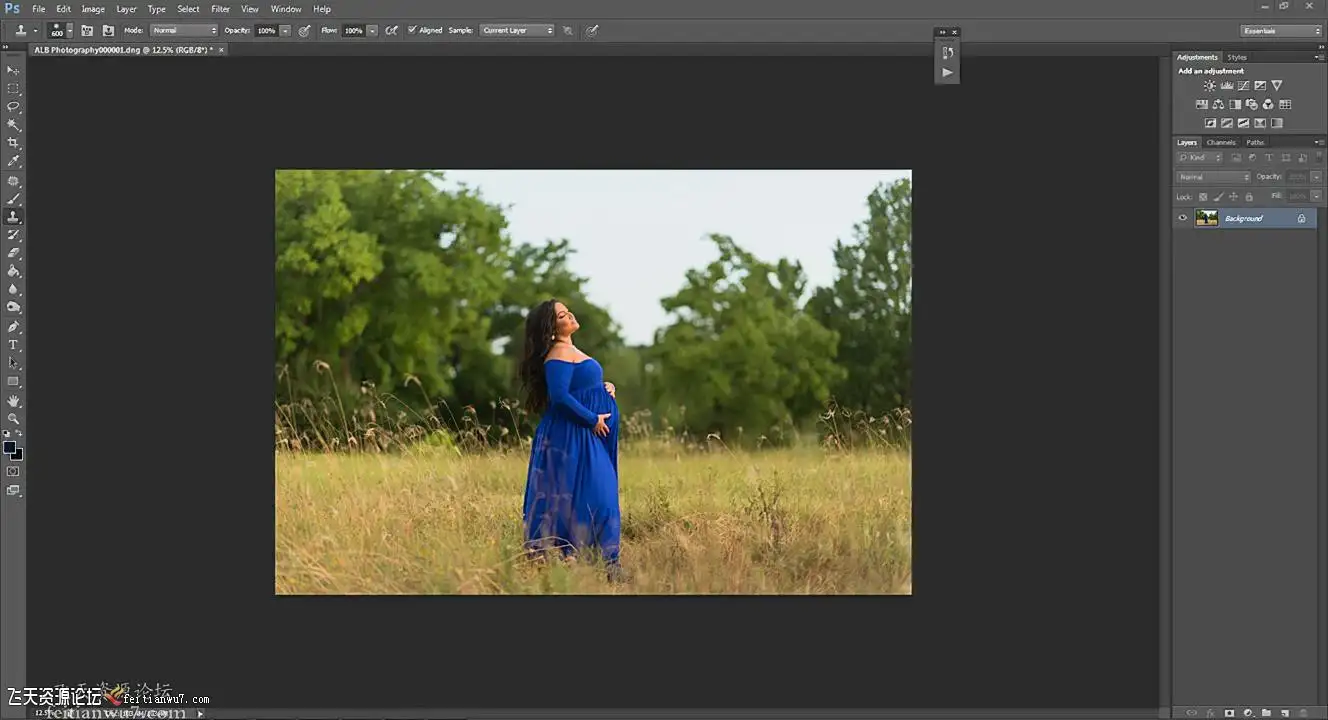Viewport: 1328px width, 720px height.
Task: Toggle lock position
Action: 1233,197
